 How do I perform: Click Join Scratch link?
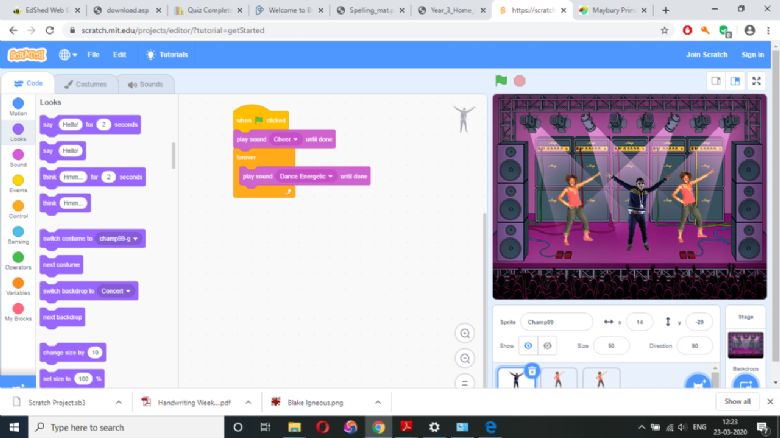(706, 55)
